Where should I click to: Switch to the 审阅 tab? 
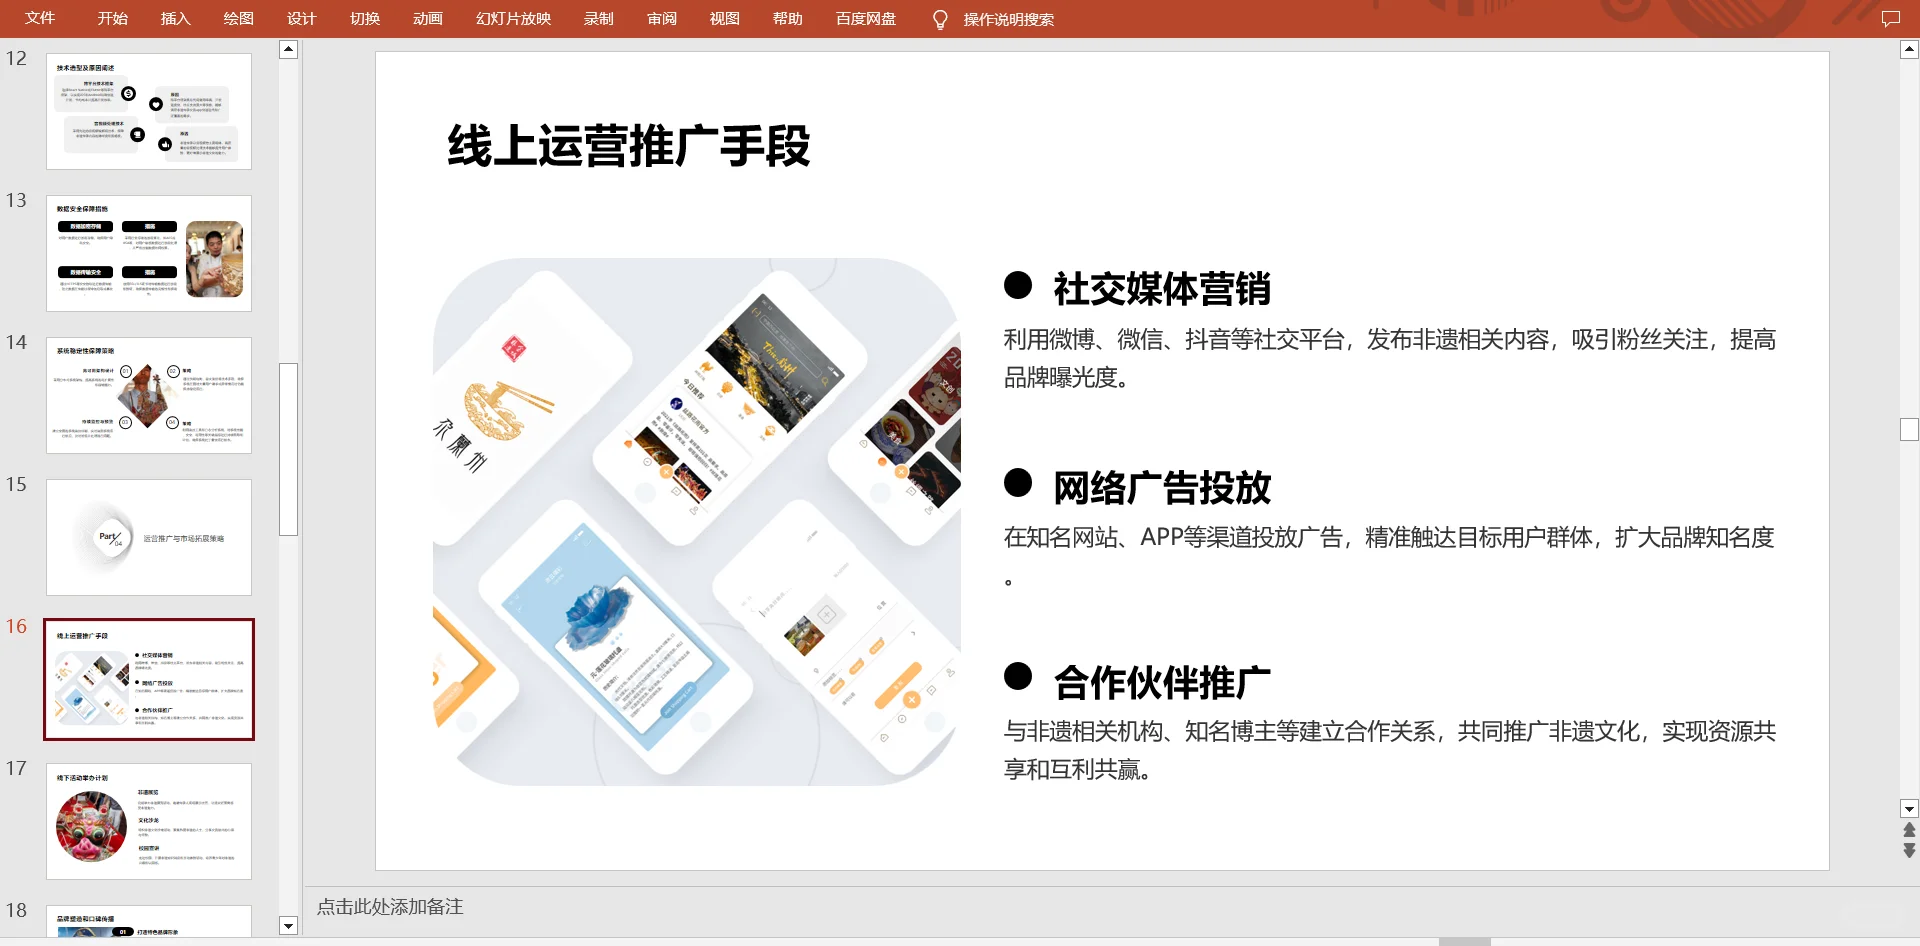pos(661,18)
